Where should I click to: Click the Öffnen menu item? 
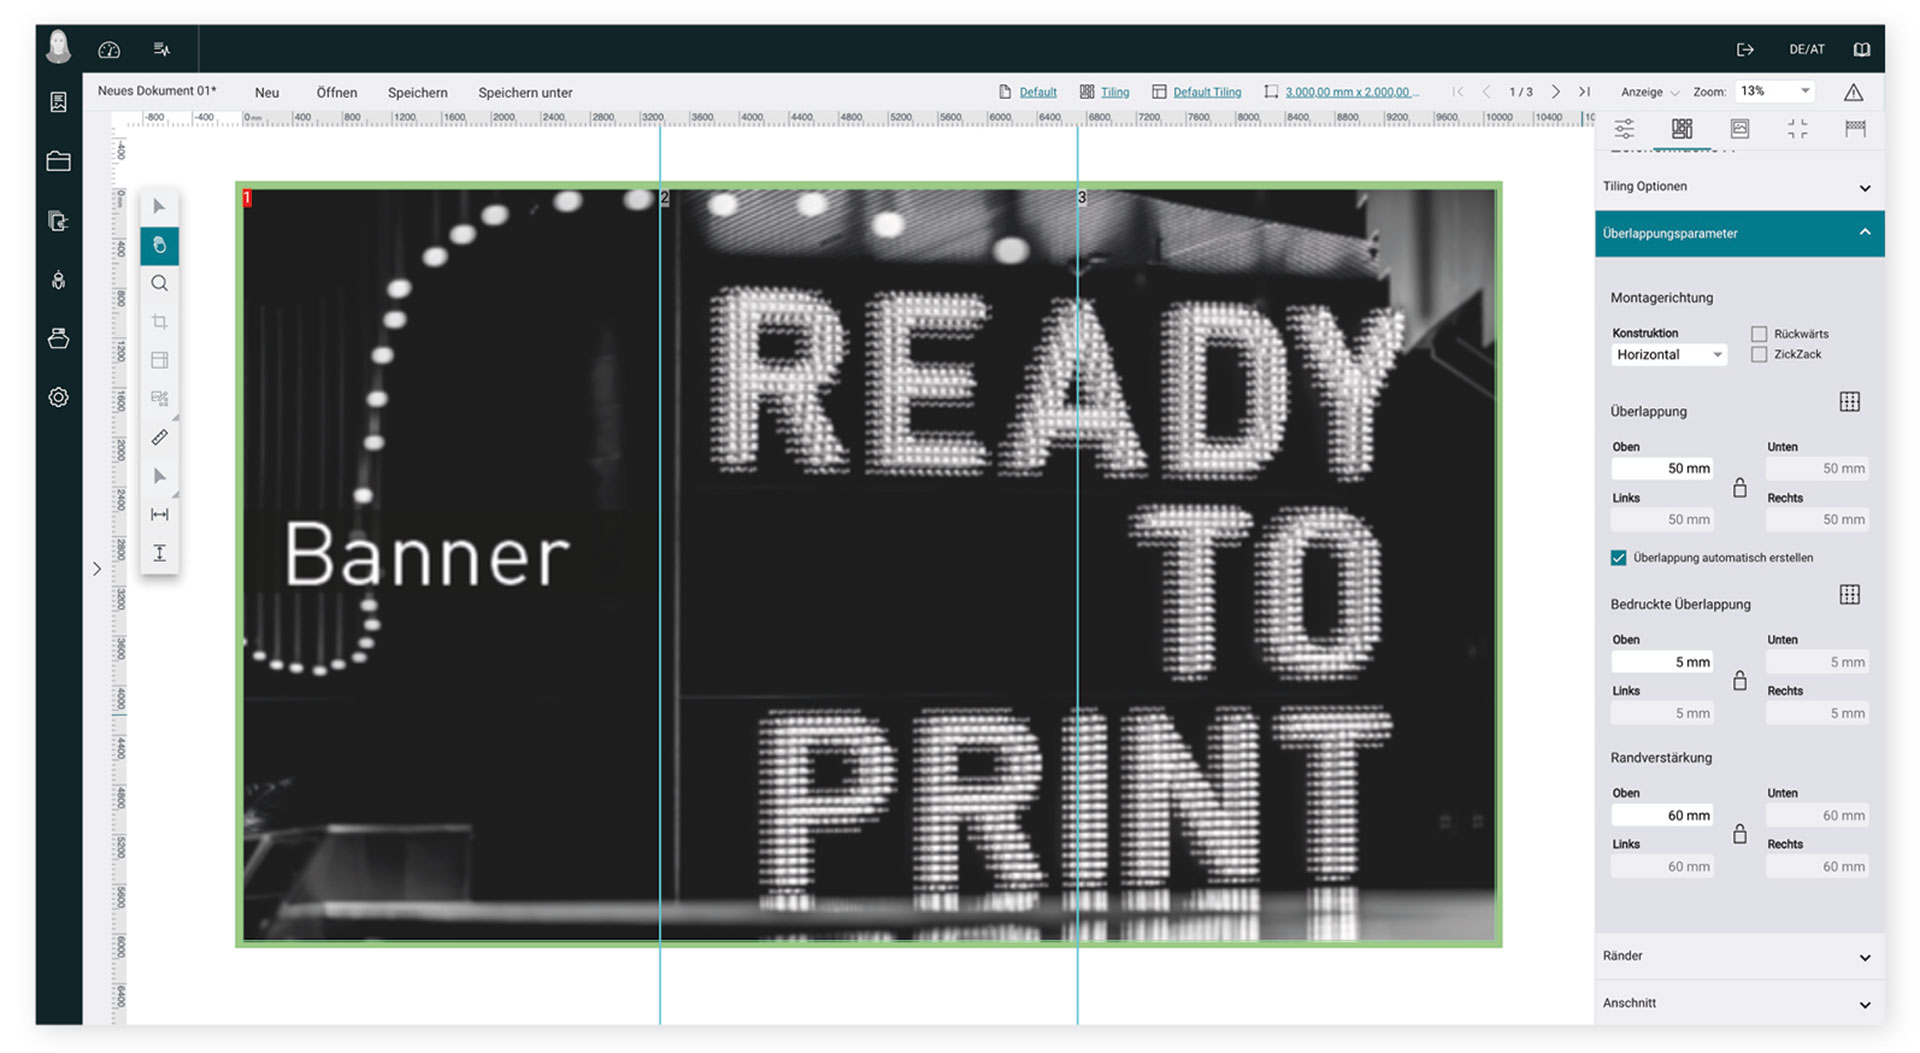336,93
